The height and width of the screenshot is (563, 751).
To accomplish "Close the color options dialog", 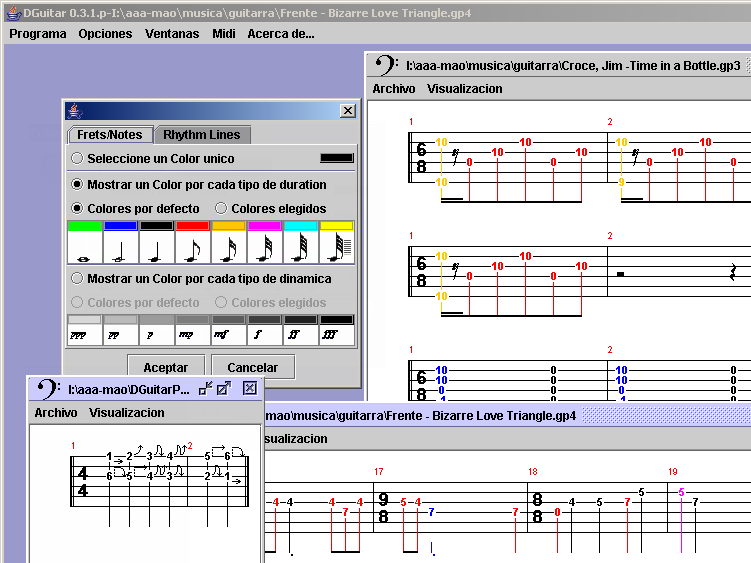I will pos(348,111).
